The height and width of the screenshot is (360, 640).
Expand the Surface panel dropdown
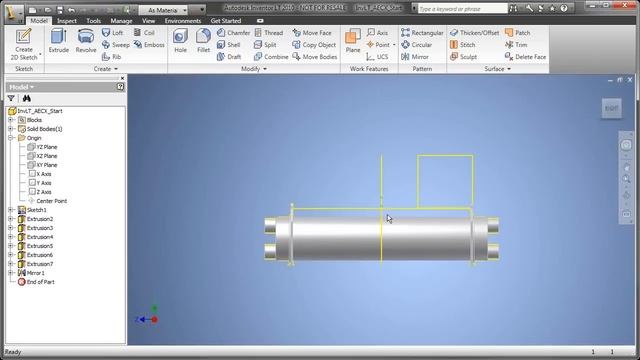[509, 69]
